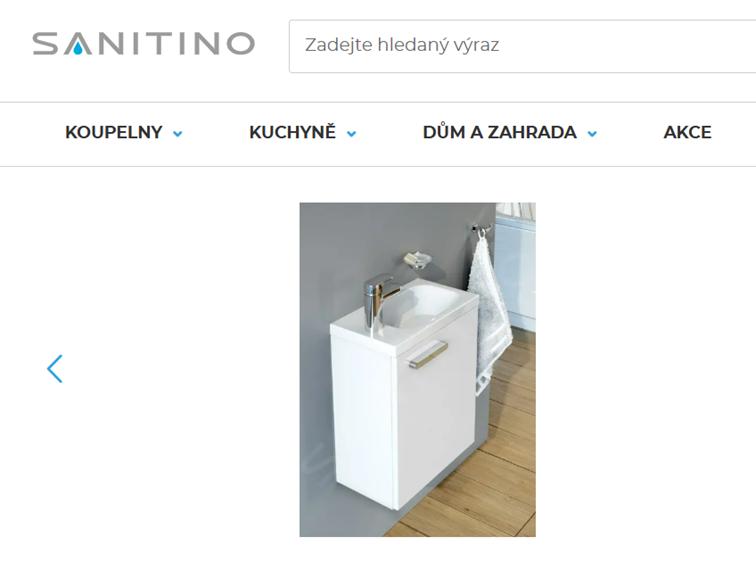
Task: Click the towel hook in product photo
Action: point(481,230)
